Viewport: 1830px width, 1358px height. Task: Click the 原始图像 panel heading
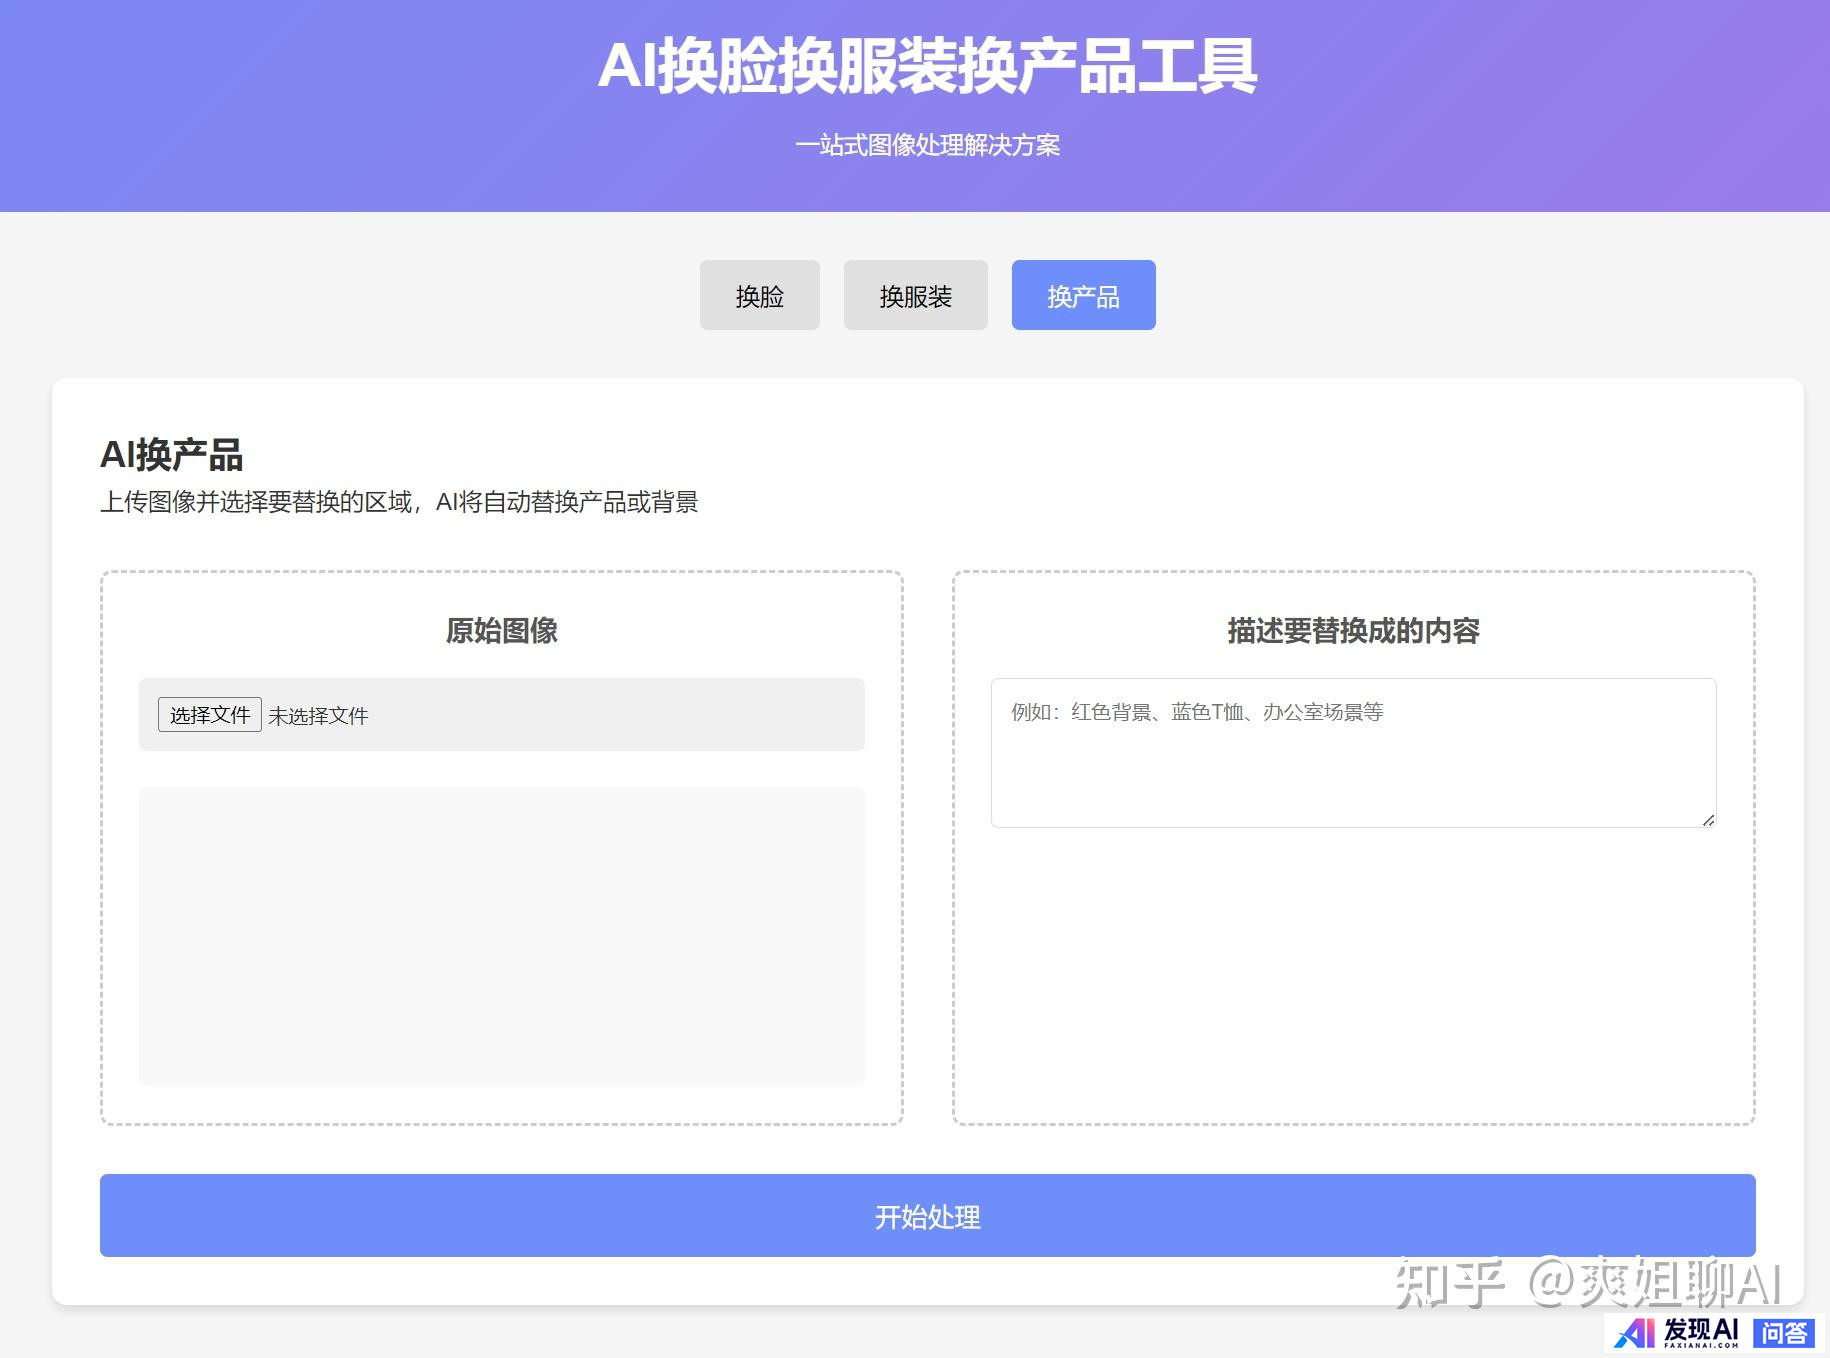[x=501, y=631]
